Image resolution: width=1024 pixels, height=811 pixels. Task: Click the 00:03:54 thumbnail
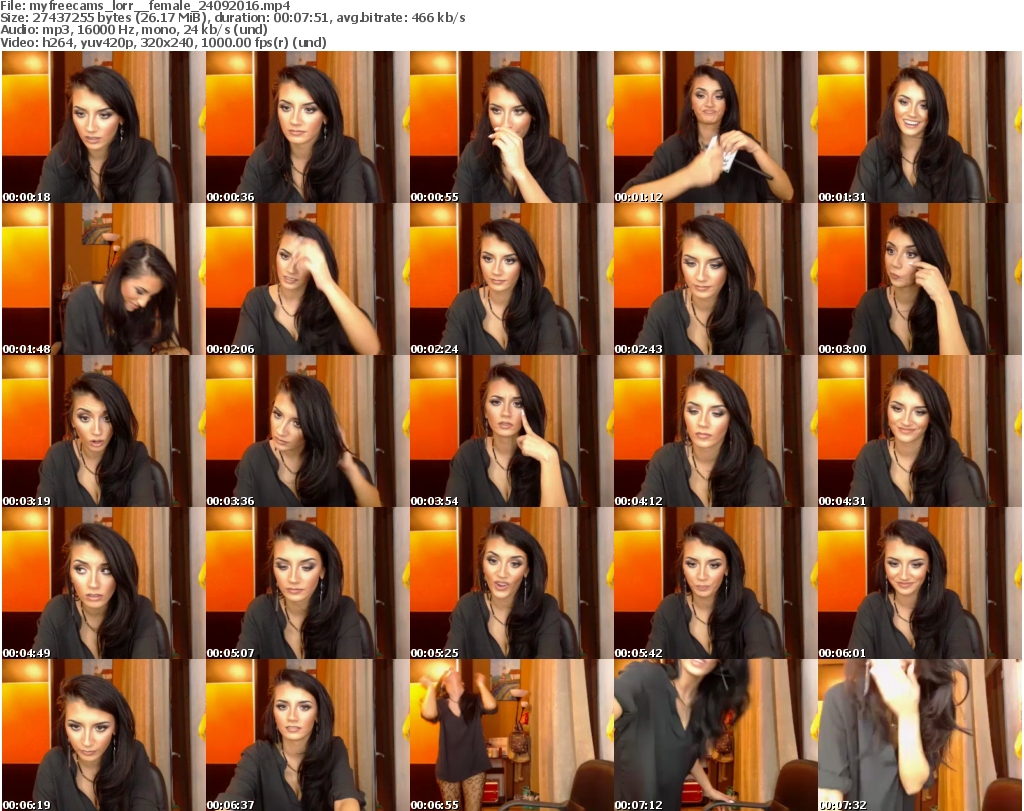[510, 431]
